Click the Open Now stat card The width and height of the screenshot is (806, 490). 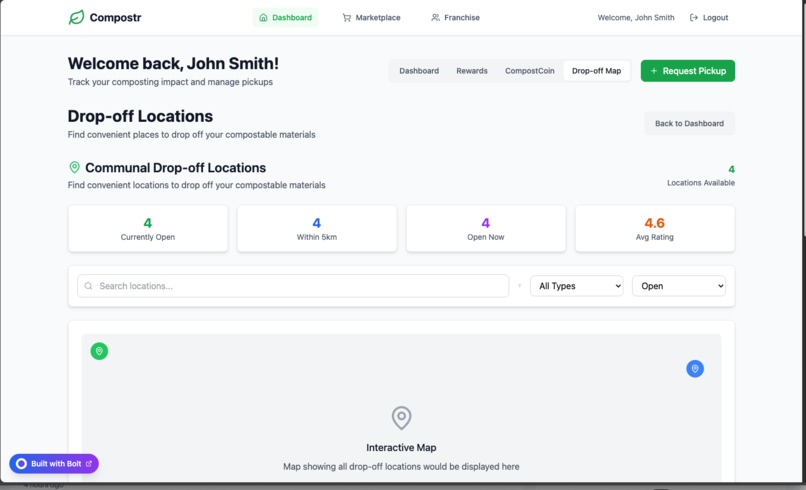pyautogui.click(x=486, y=229)
